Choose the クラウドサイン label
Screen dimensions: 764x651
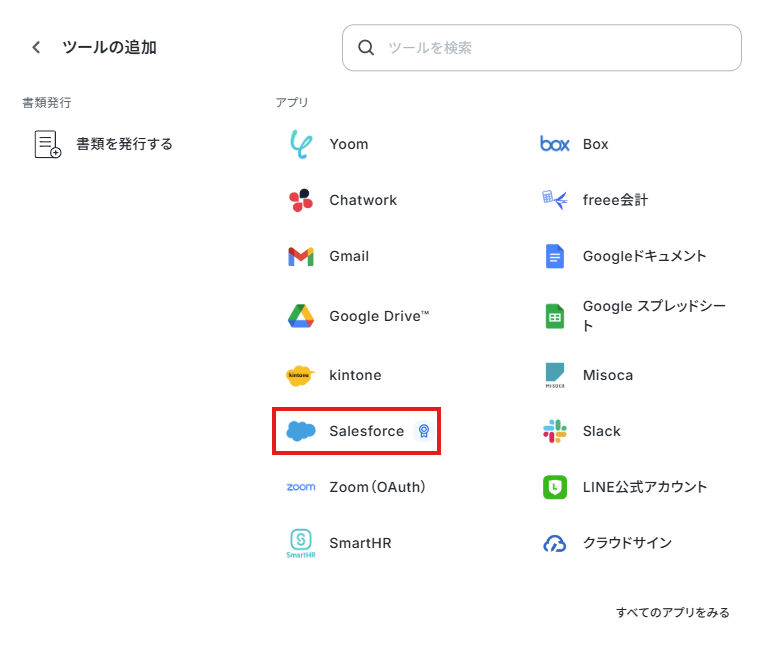(628, 543)
